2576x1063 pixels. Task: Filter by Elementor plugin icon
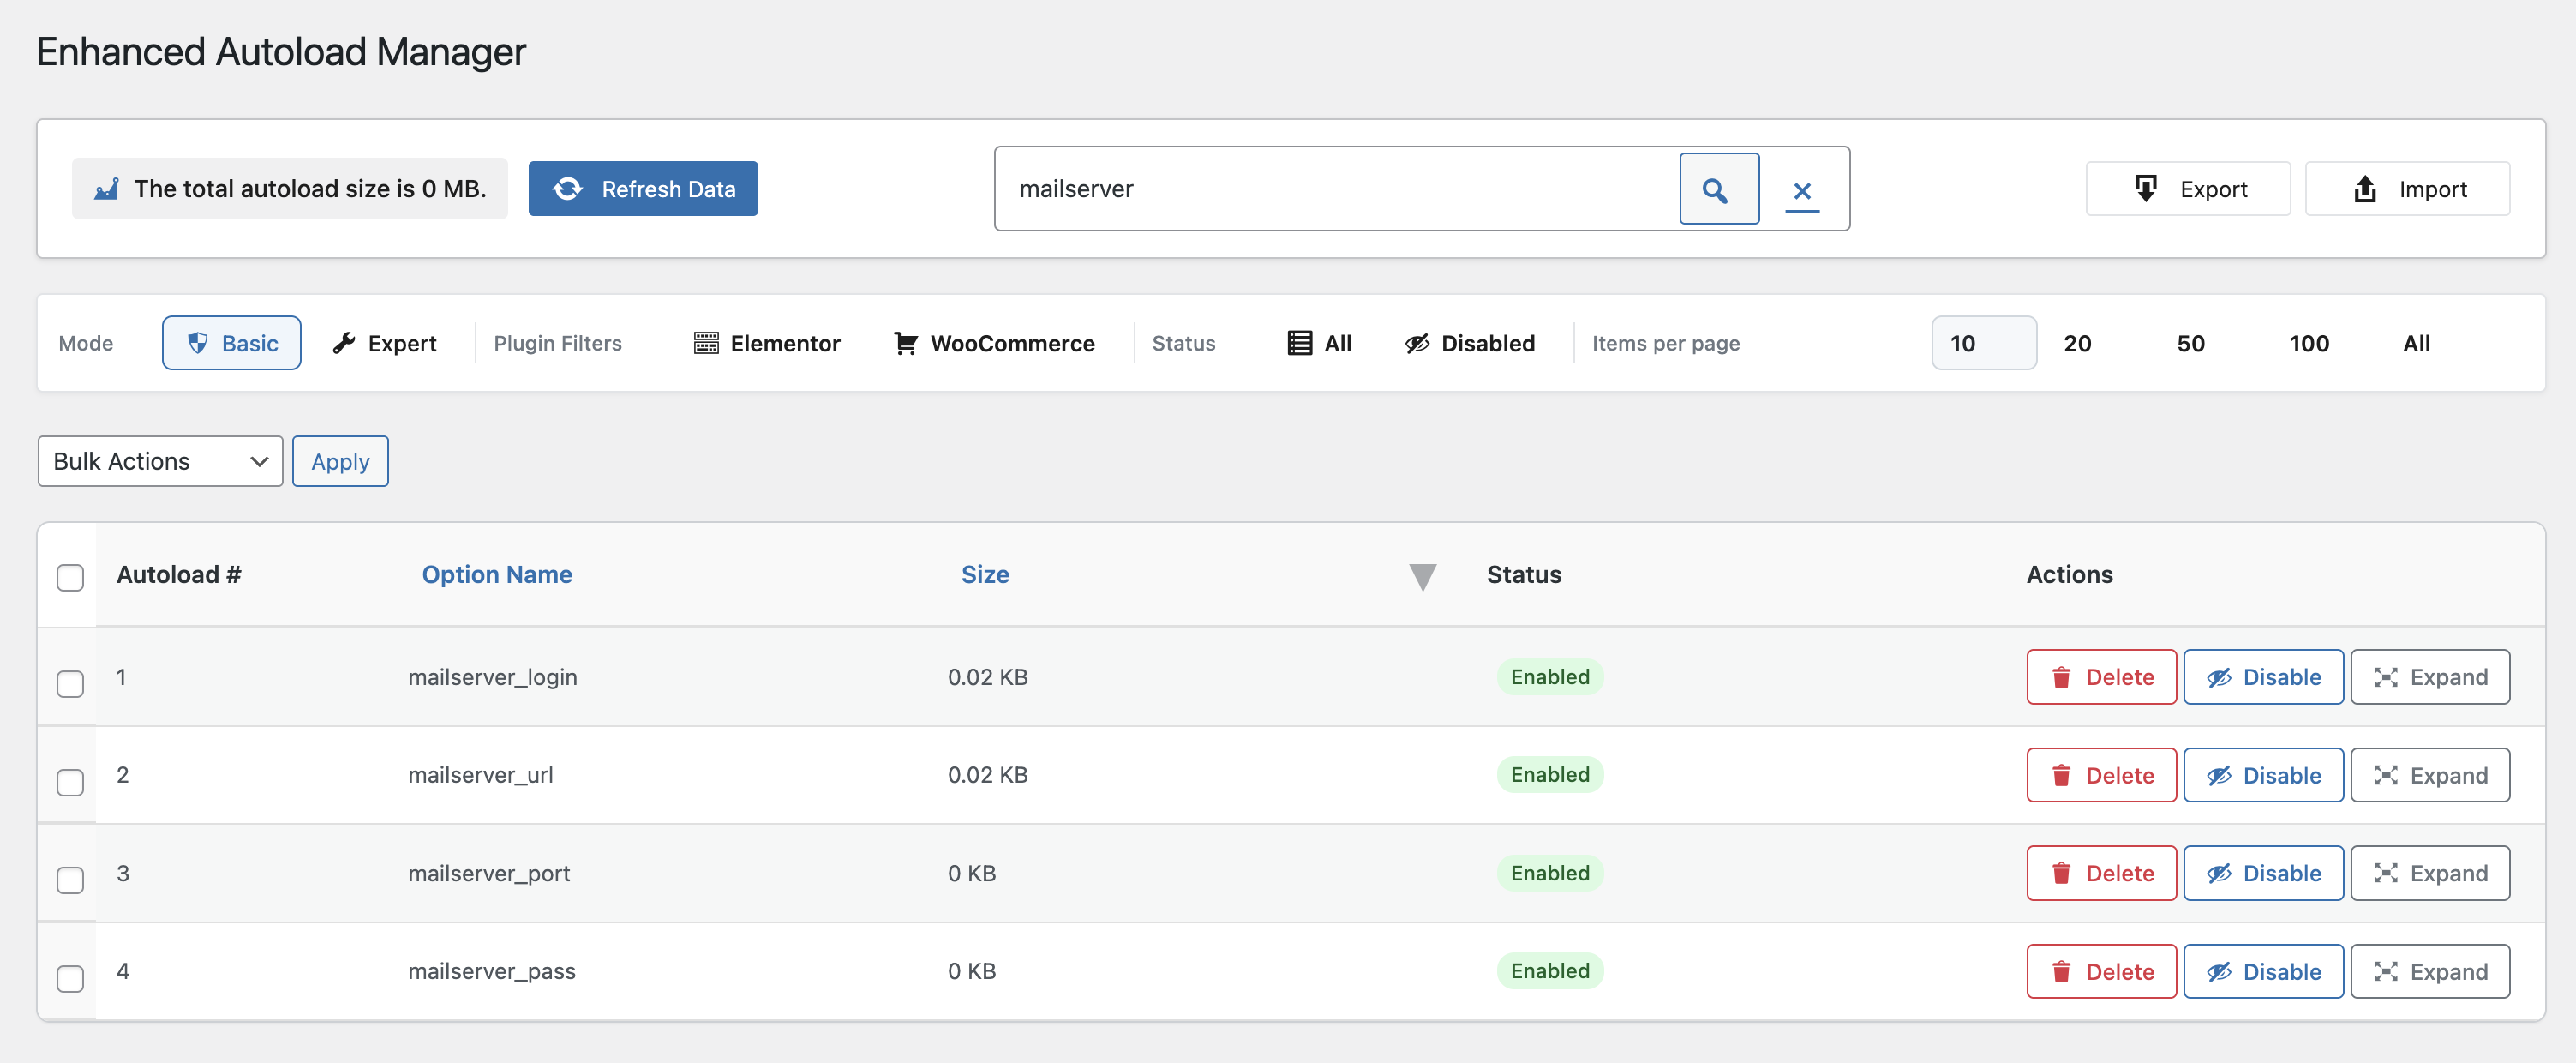[x=706, y=343]
